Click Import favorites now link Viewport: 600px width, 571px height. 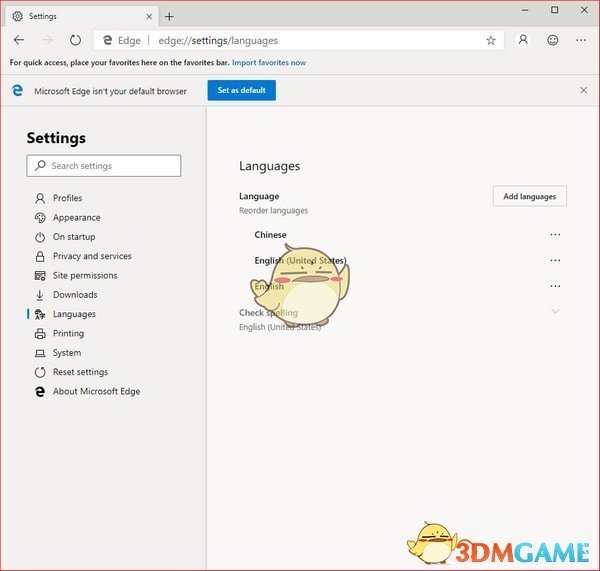coord(269,62)
